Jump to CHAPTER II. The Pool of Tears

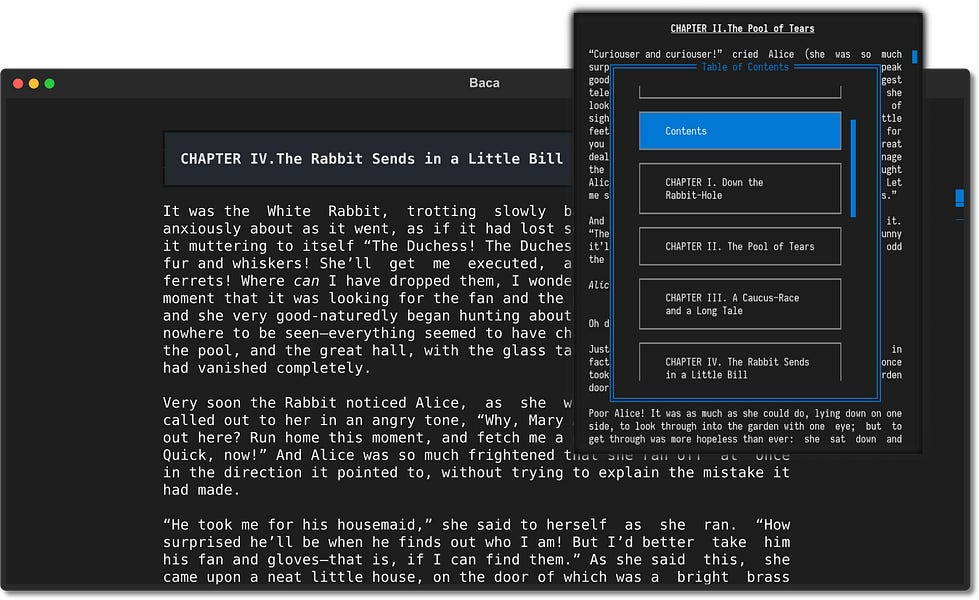[740, 247]
